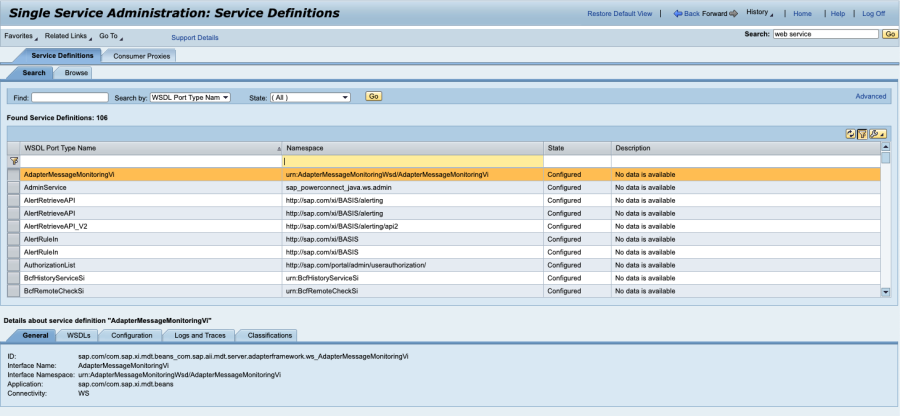Screen dimensions: 900x416
Task: Switch to the Consumer Proxies tab
Action: [x=141, y=56]
